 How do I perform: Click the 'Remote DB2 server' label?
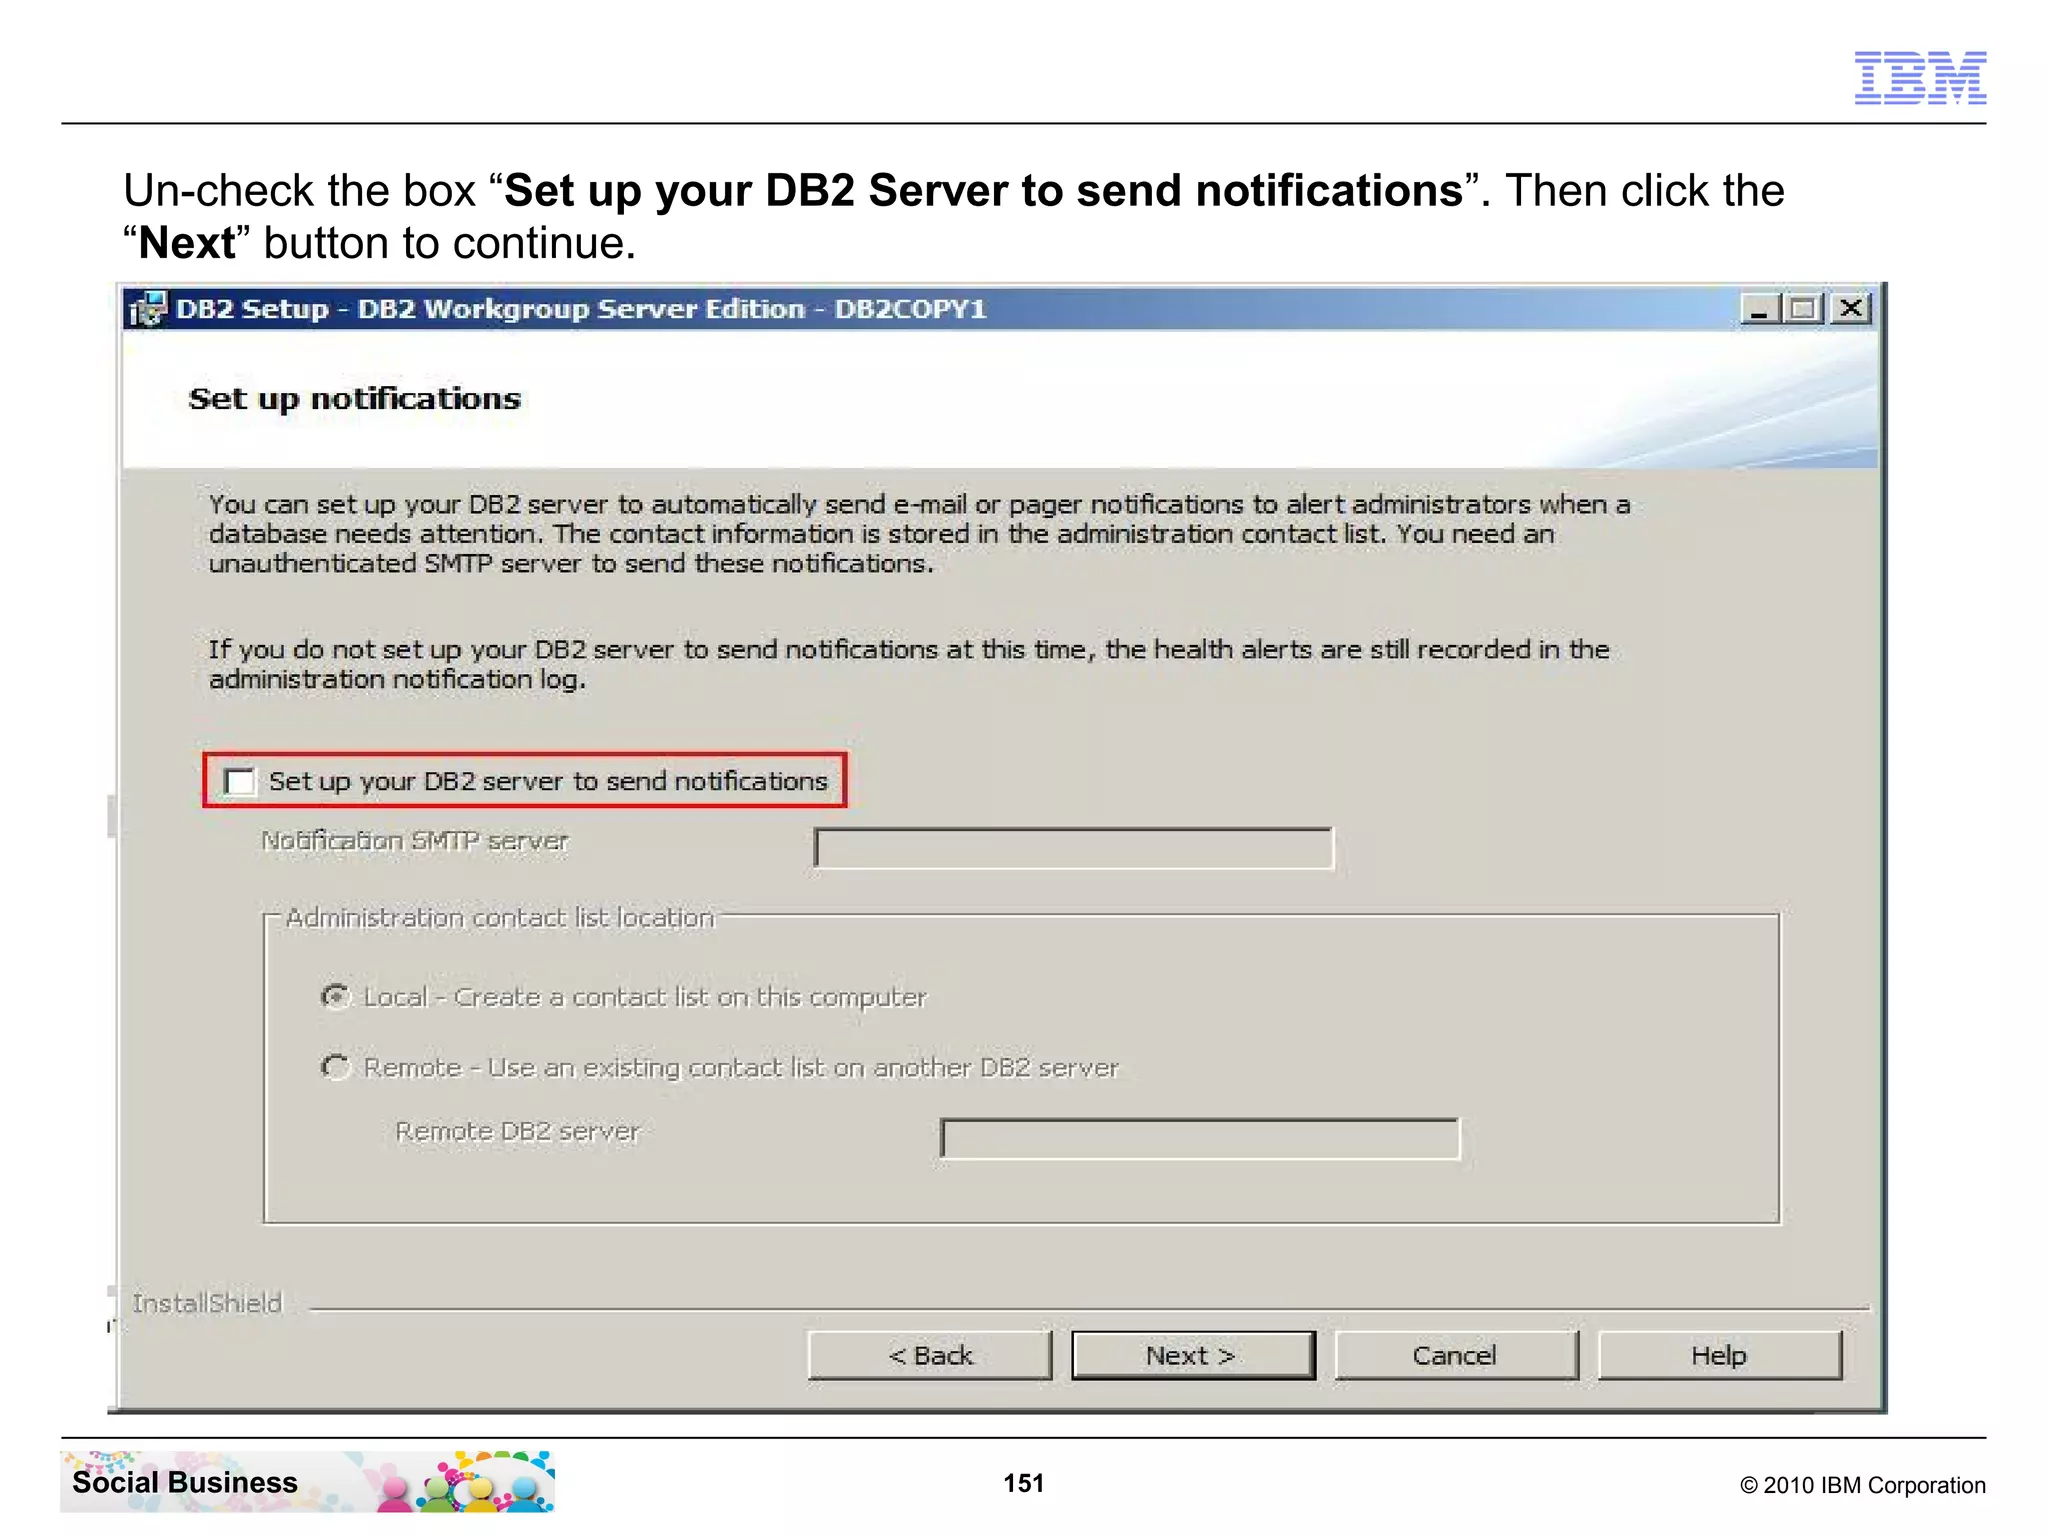(518, 1131)
